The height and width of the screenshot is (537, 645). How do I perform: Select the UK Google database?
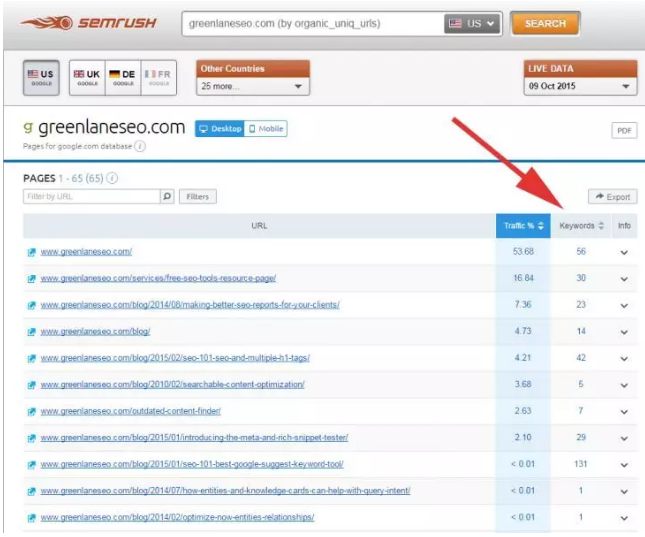pyautogui.click(x=86, y=77)
